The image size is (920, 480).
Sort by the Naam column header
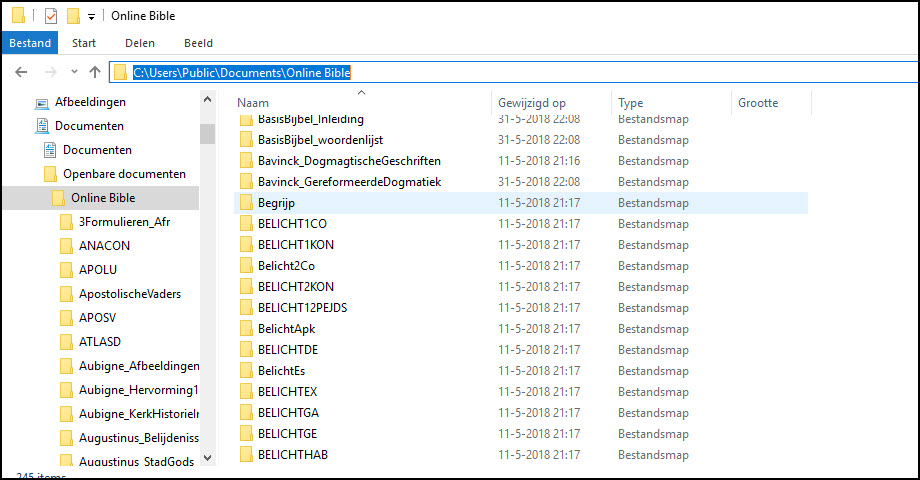[253, 103]
